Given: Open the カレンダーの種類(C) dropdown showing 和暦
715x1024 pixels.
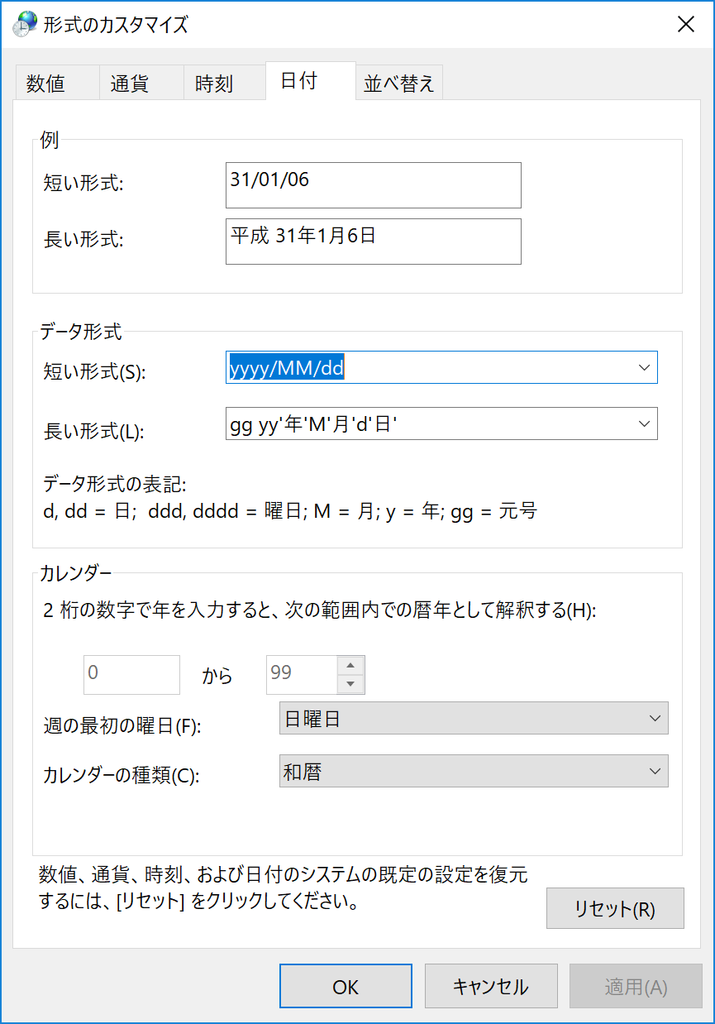Looking at the screenshot, I should 657,771.
